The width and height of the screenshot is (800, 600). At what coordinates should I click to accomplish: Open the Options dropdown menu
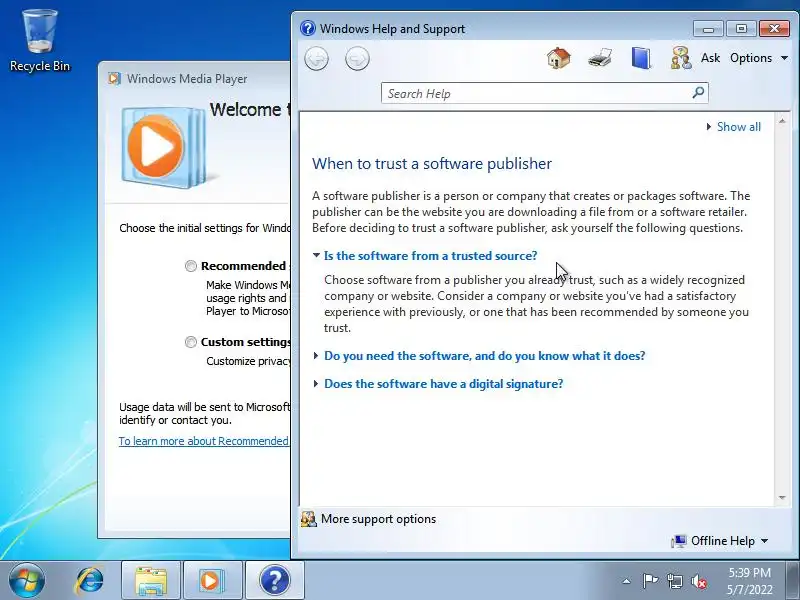[x=759, y=58]
